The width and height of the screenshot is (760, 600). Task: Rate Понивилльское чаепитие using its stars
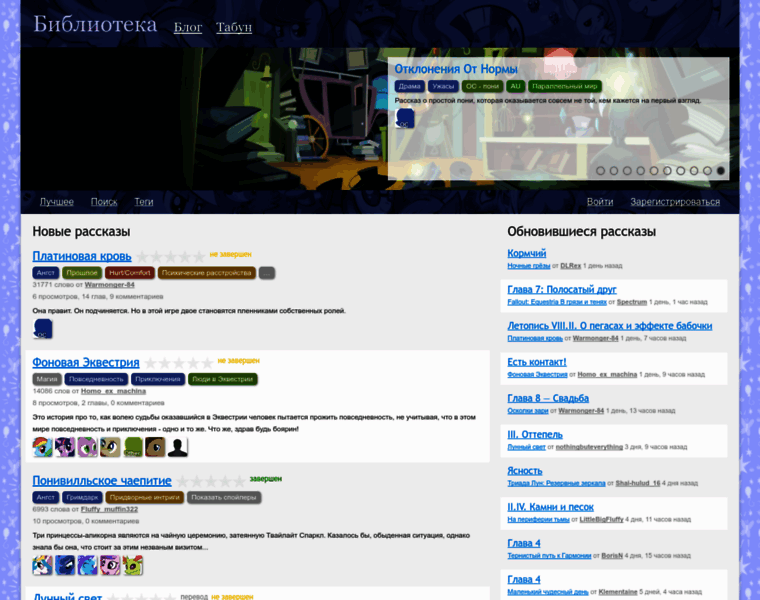click(x=211, y=481)
